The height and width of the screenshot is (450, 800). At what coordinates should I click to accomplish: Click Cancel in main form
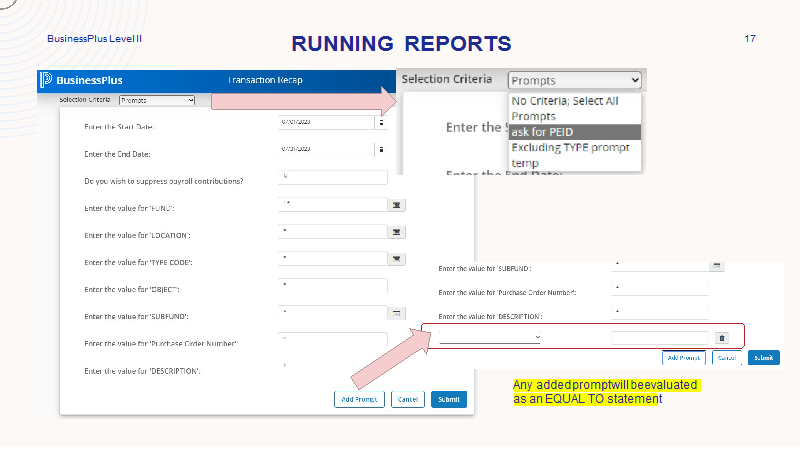(x=408, y=399)
